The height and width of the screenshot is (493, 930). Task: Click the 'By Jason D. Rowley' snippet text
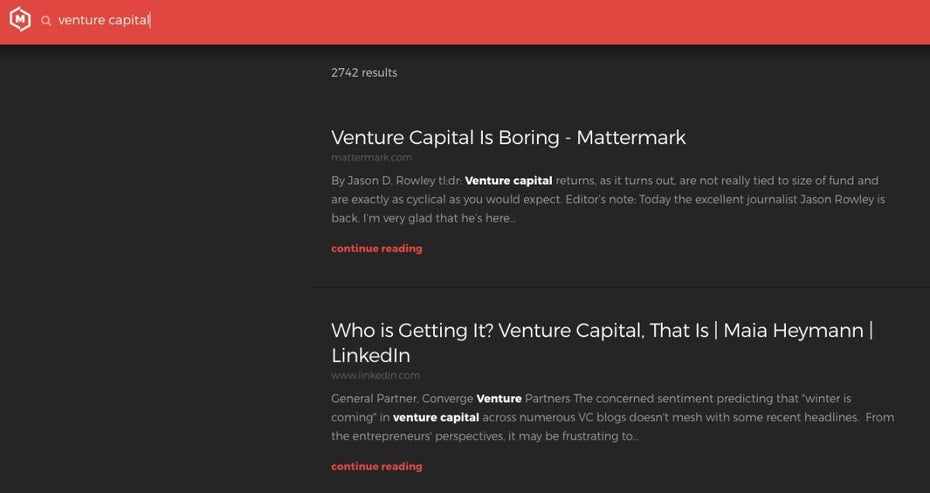(x=383, y=180)
